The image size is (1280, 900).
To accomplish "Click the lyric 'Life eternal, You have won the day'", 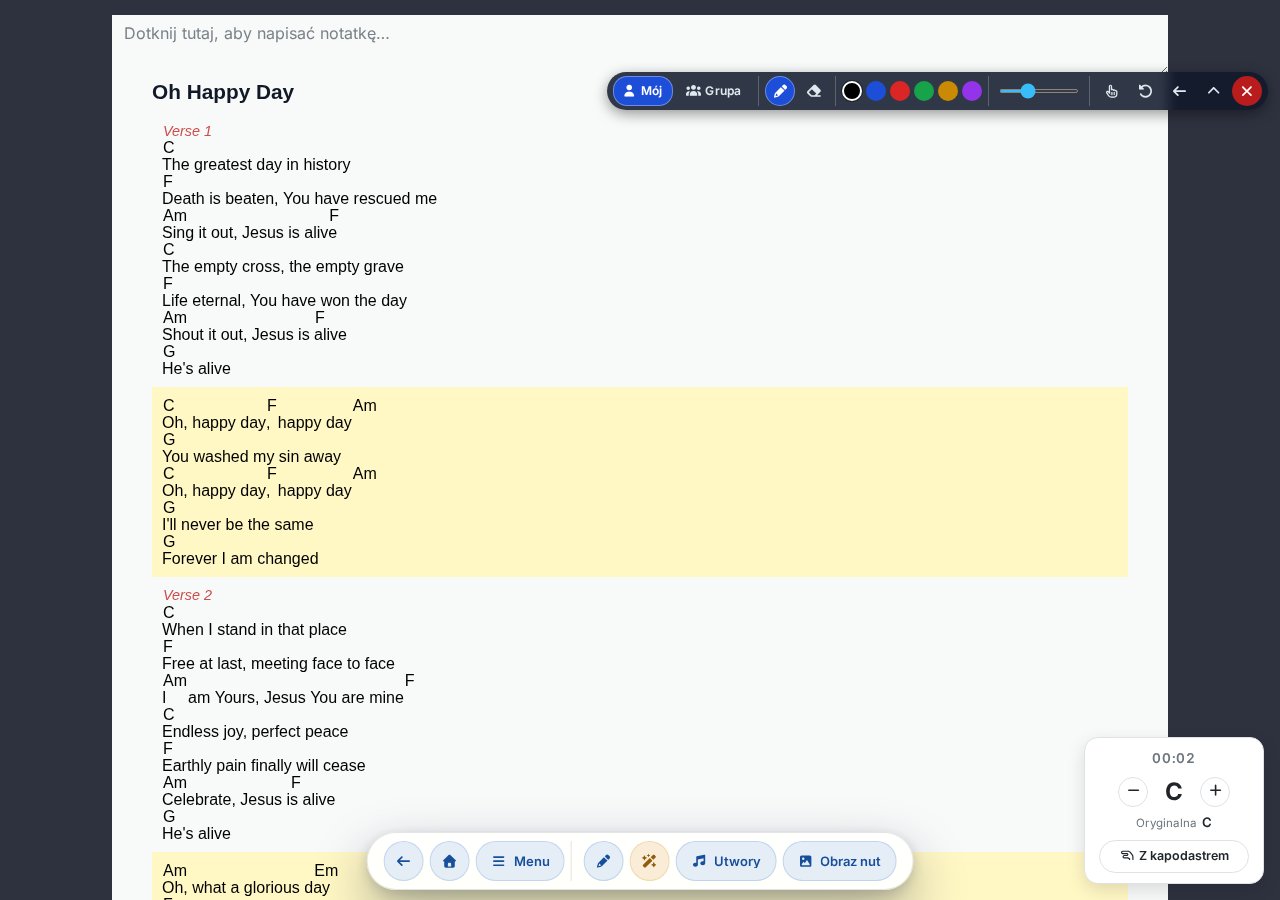I will coord(284,301).
